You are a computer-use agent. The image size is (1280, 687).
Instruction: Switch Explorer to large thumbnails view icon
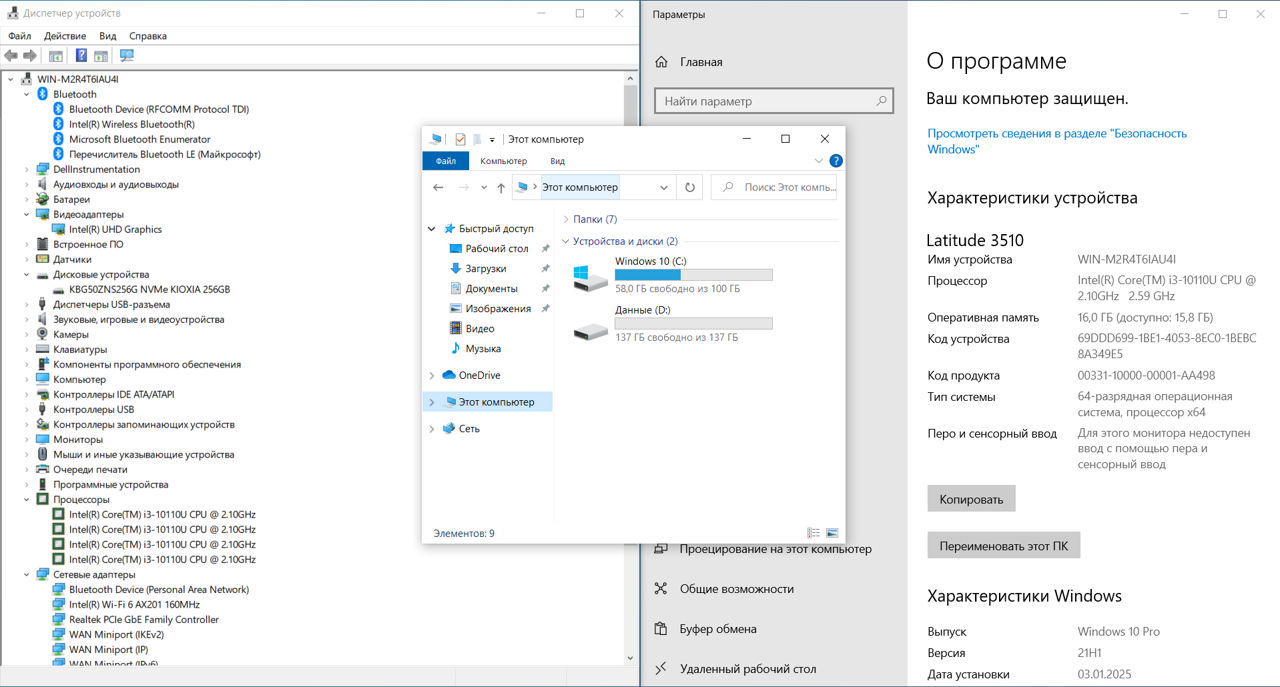coord(832,533)
